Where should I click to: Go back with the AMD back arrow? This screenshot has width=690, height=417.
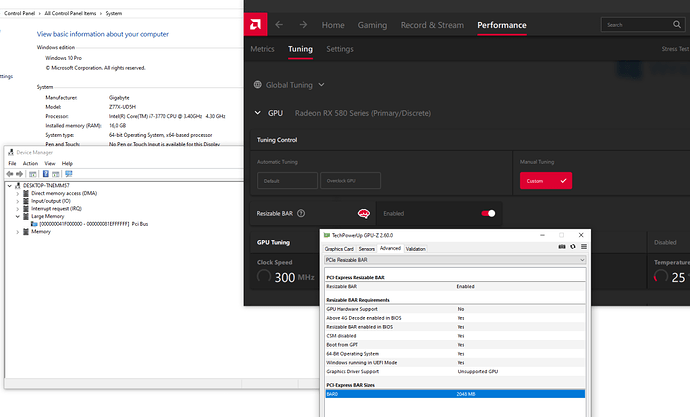coord(279,25)
